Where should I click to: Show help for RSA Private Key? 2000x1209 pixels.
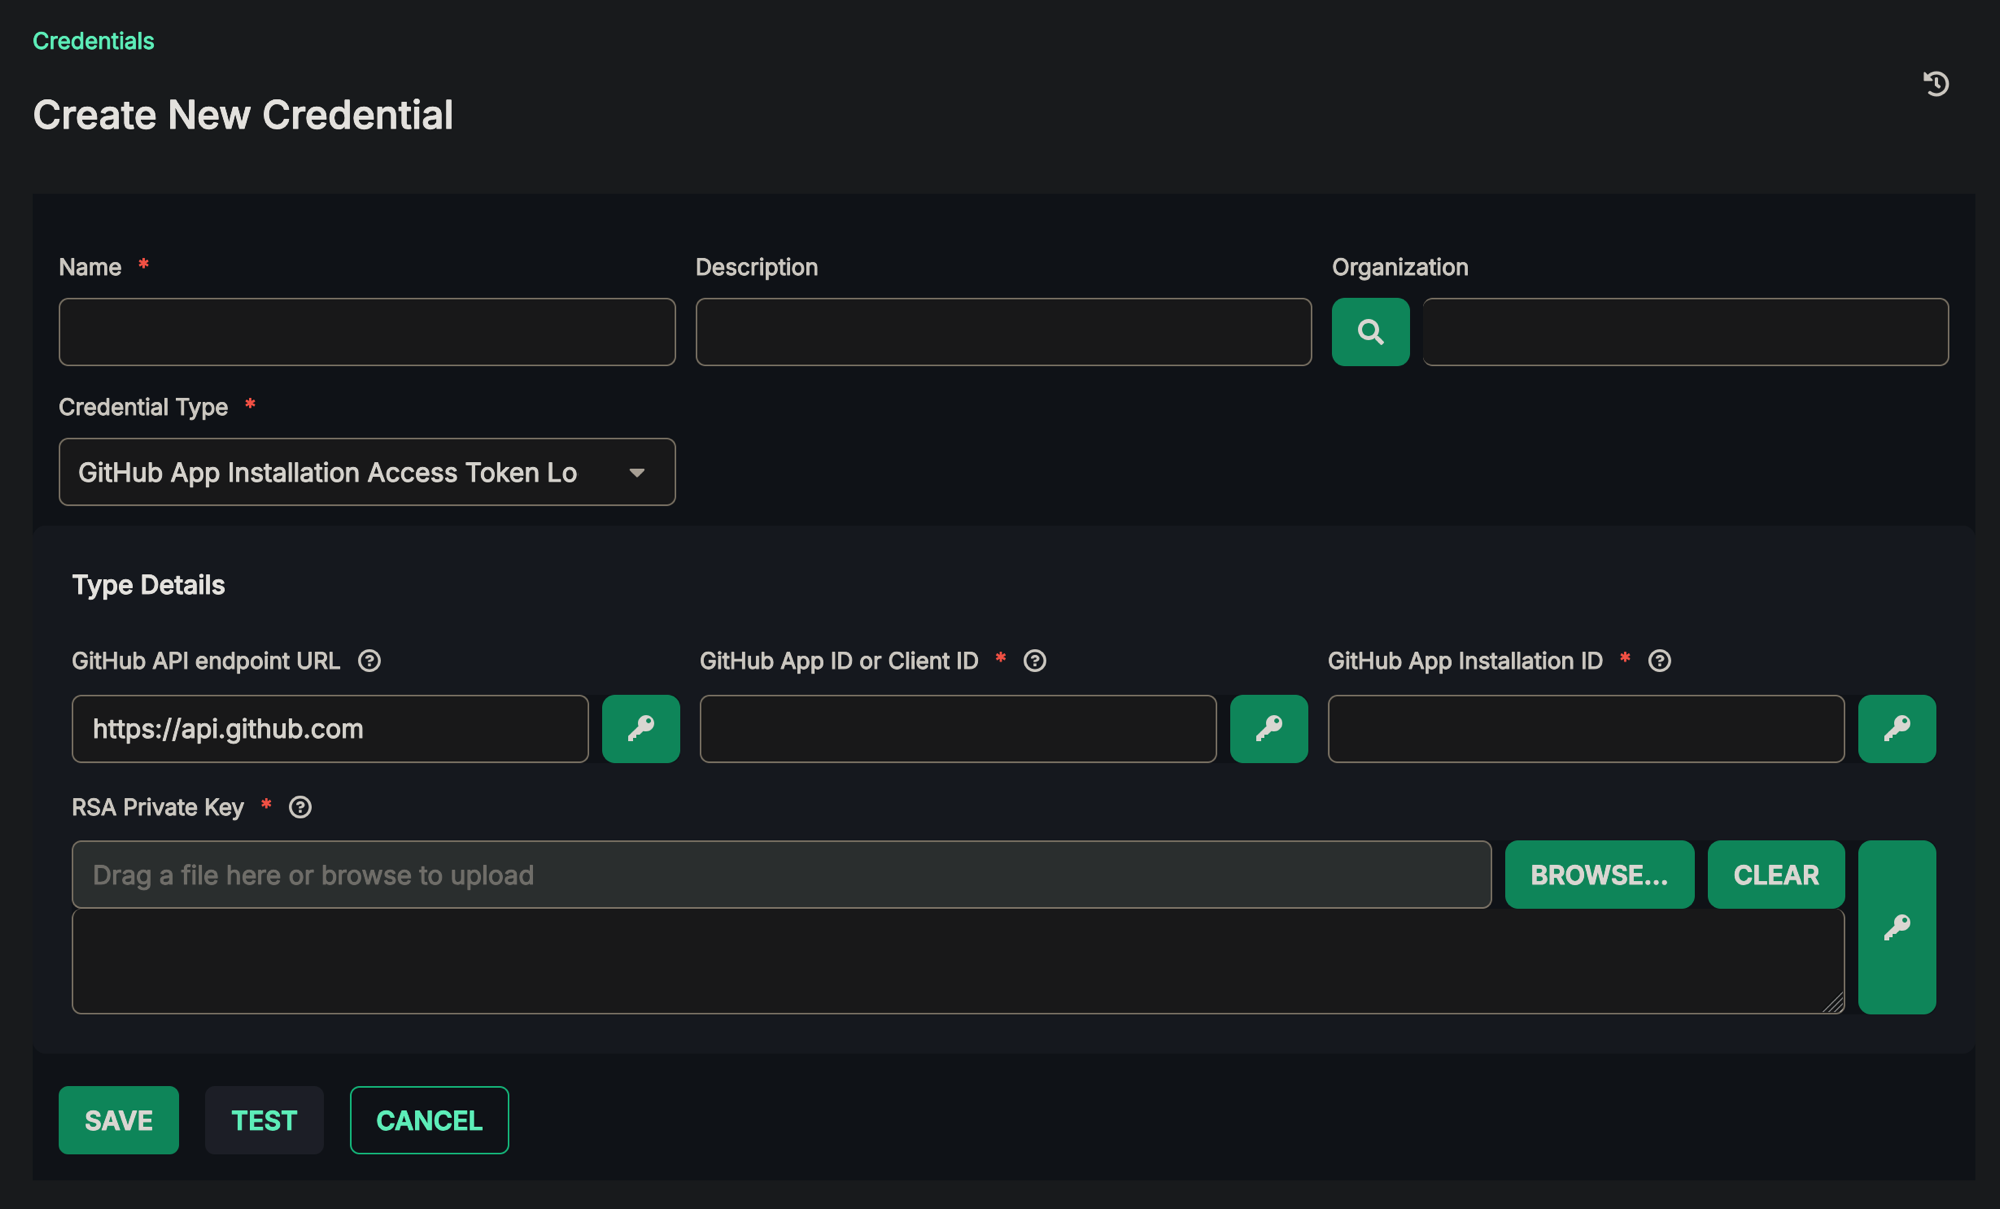tap(300, 807)
